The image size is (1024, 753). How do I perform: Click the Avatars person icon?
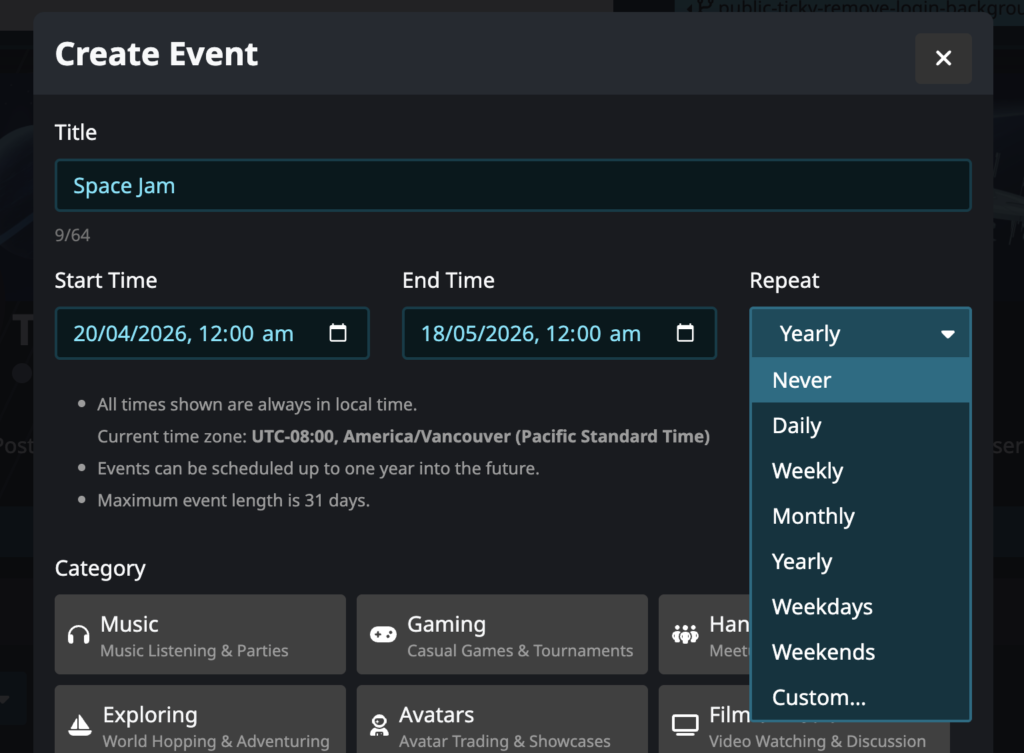(380, 726)
